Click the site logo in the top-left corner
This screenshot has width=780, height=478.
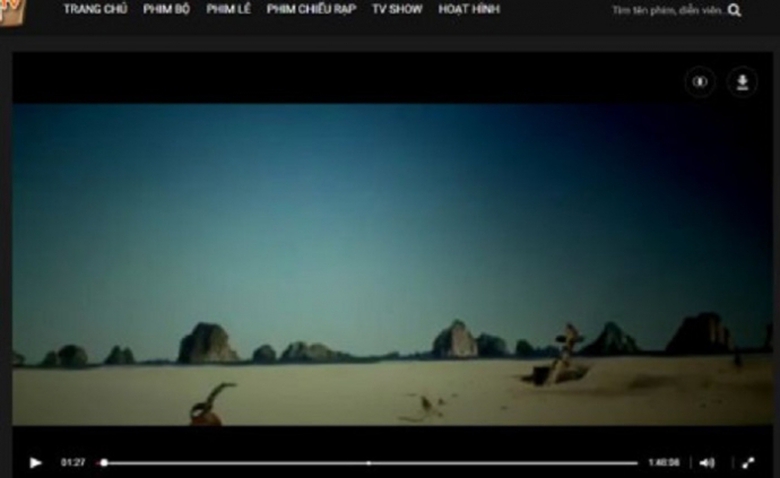pos(13,11)
